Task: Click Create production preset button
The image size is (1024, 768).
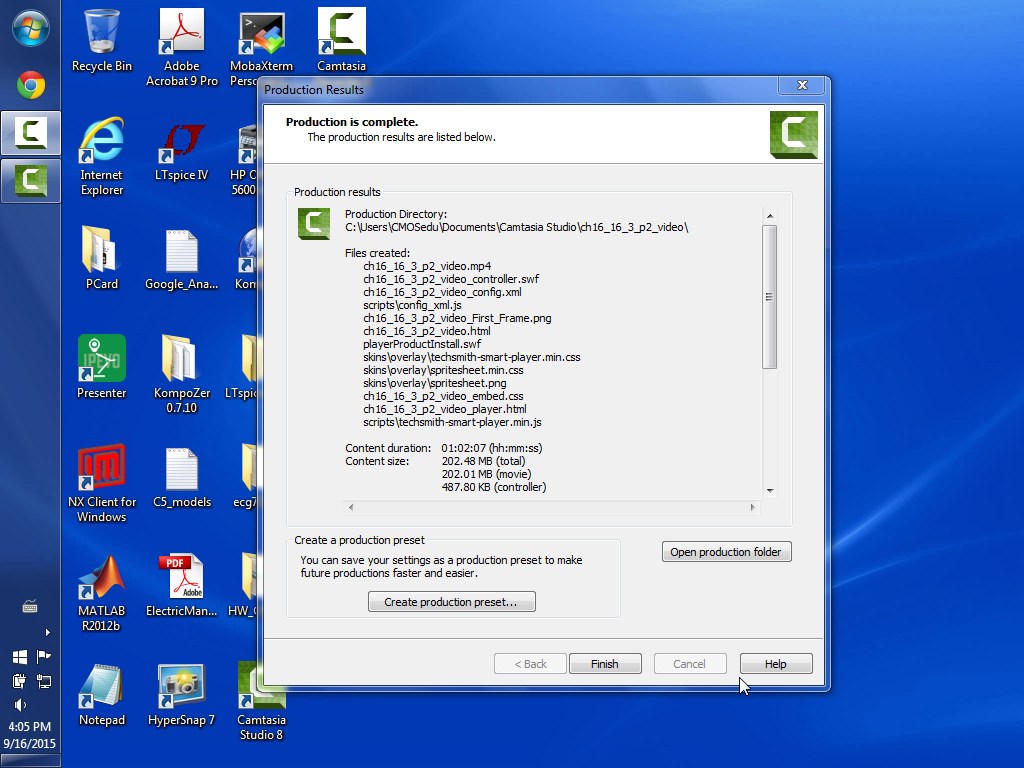Action: pyautogui.click(x=451, y=602)
